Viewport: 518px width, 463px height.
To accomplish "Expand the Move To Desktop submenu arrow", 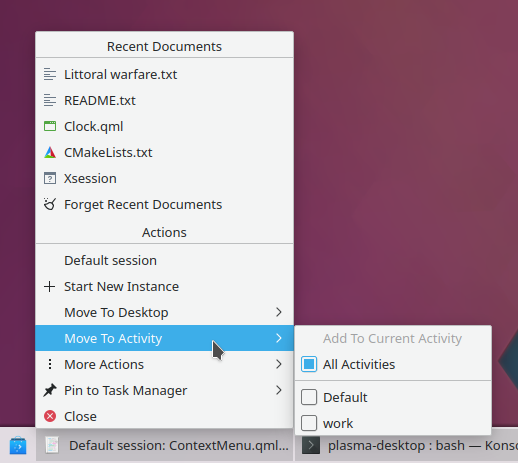I will click(279, 312).
